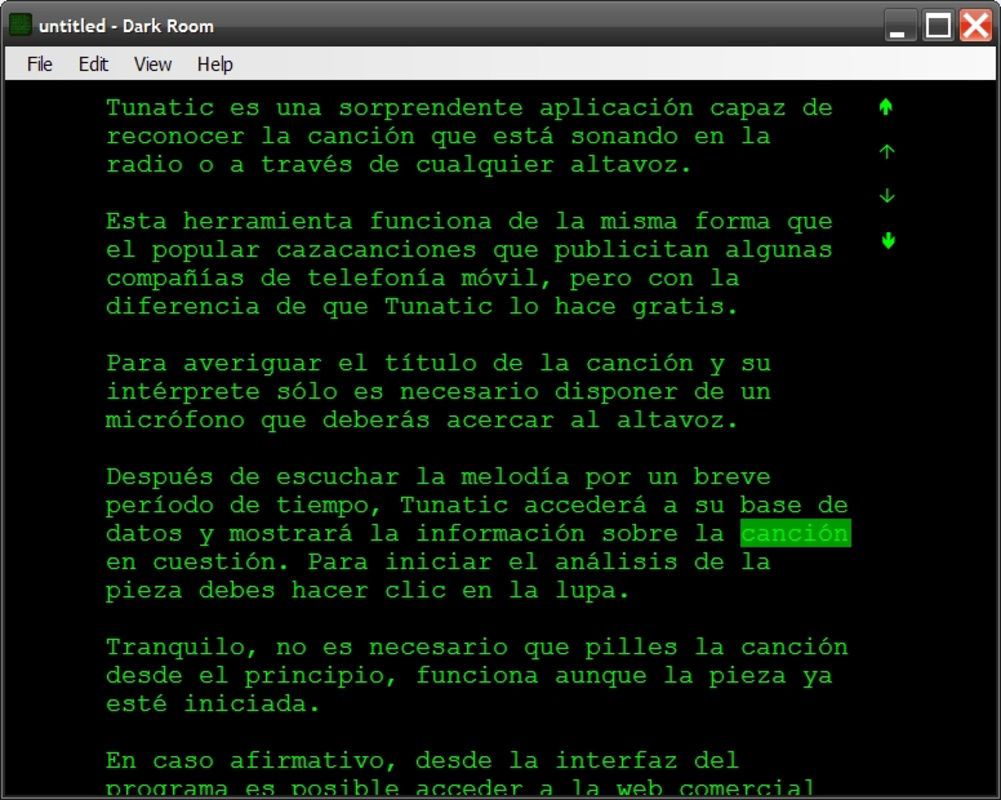Click the thin up arrow scroll icon
The width and height of the screenshot is (1001, 800).
[887, 151]
